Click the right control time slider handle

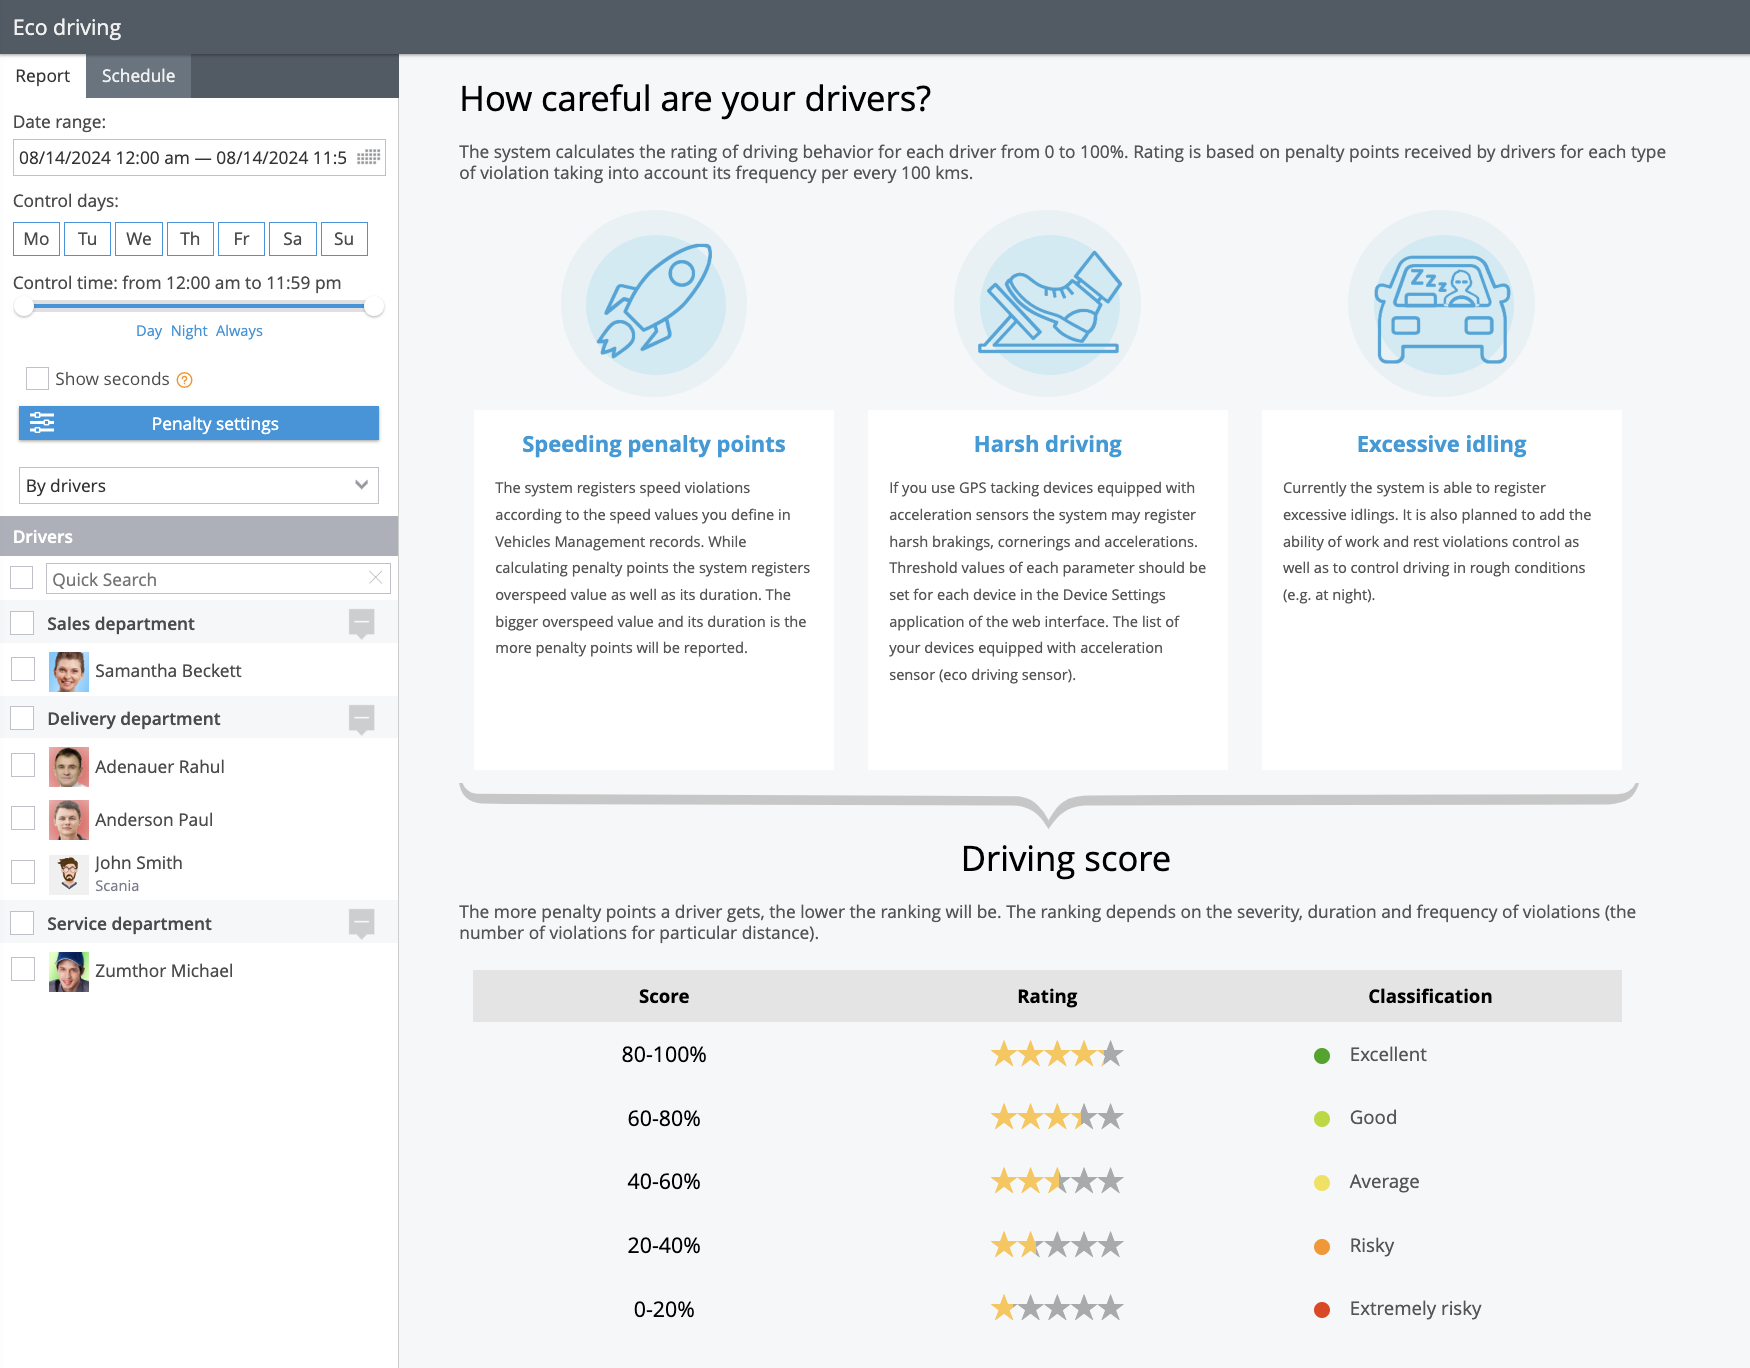(374, 307)
